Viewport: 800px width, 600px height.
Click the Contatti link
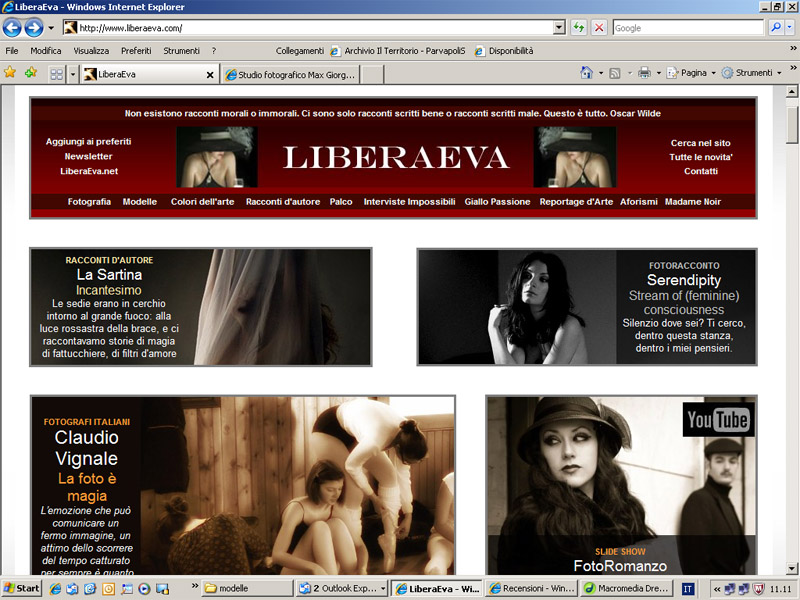(701, 171)
